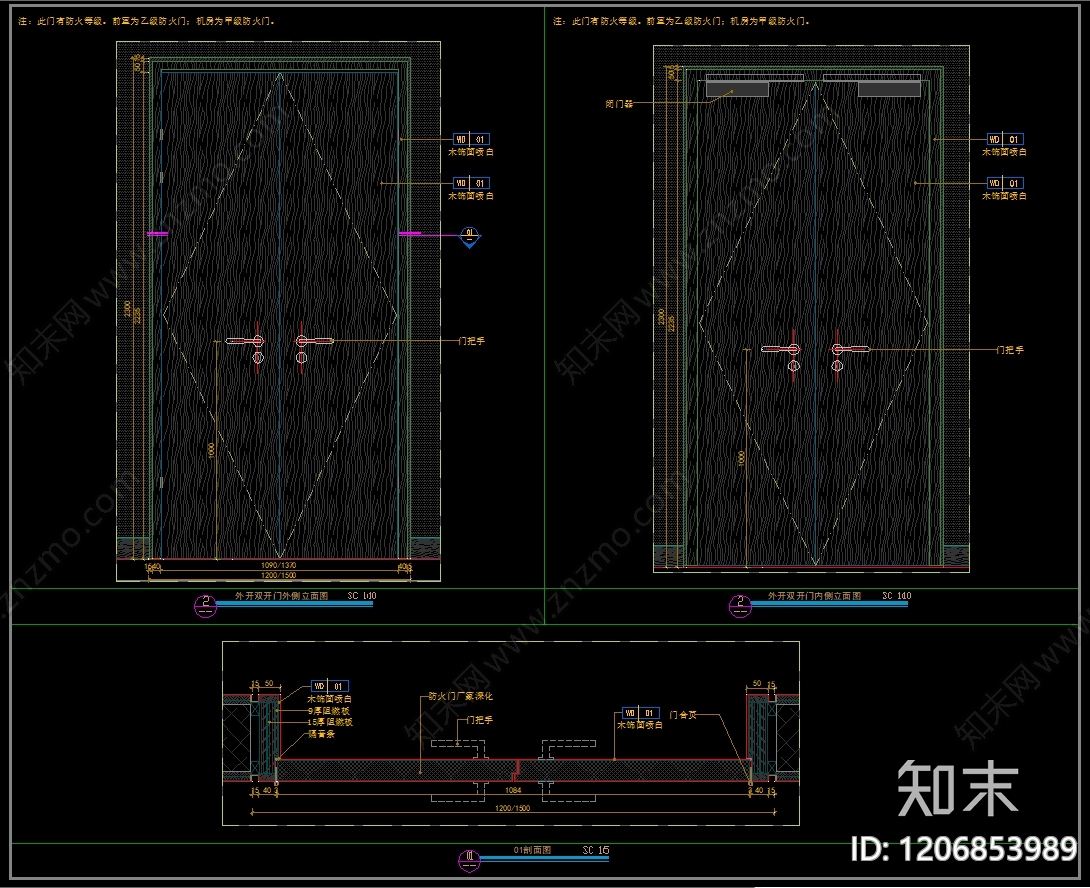Click the number bubble beside 外开双开门外侧立面图
This screenshot has height=888, width=1090.
(205, 605)
